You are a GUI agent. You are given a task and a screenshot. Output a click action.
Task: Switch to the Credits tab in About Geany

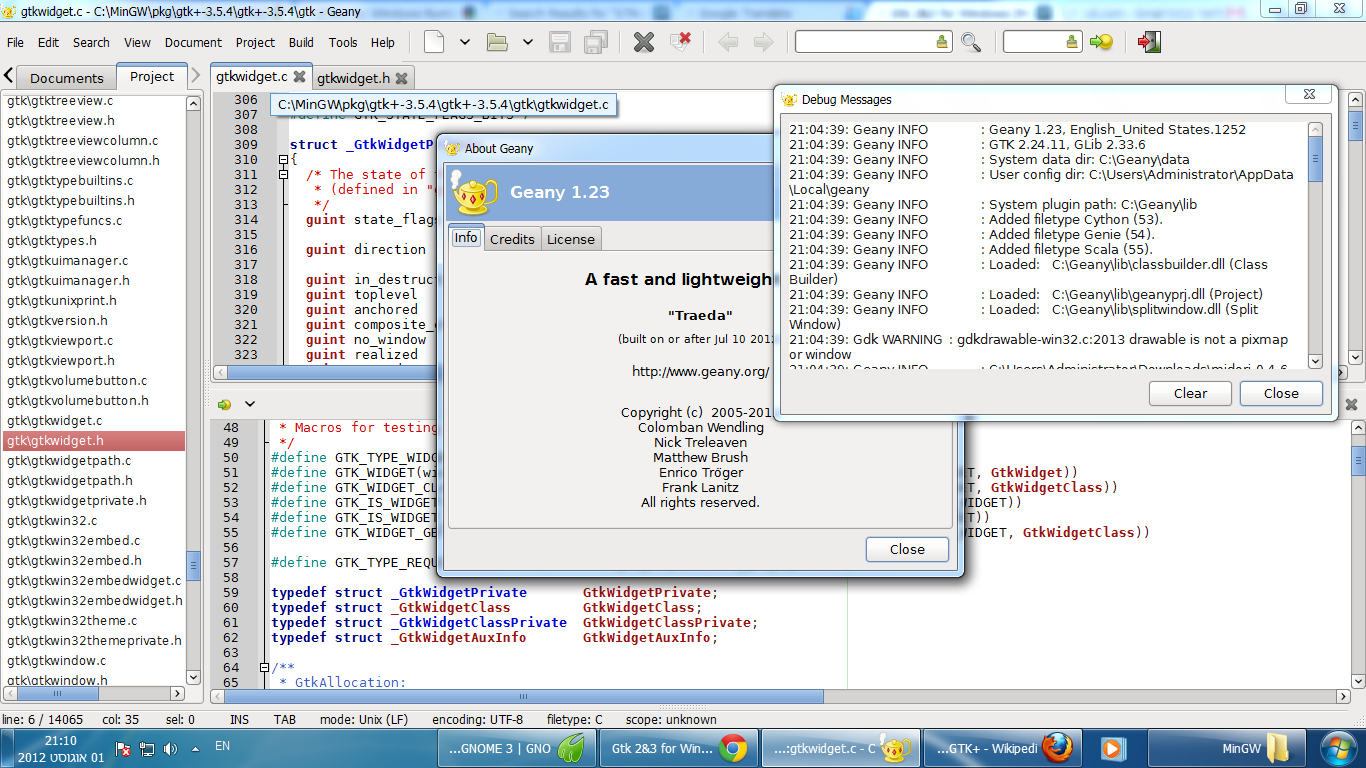point(512,238)
